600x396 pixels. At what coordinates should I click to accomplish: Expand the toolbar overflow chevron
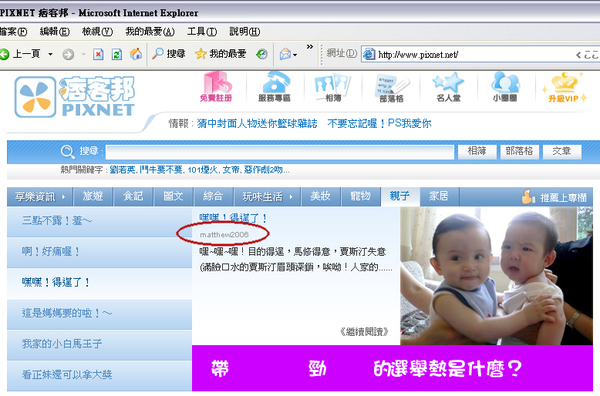pyautogui.click(x=310, y=47)
